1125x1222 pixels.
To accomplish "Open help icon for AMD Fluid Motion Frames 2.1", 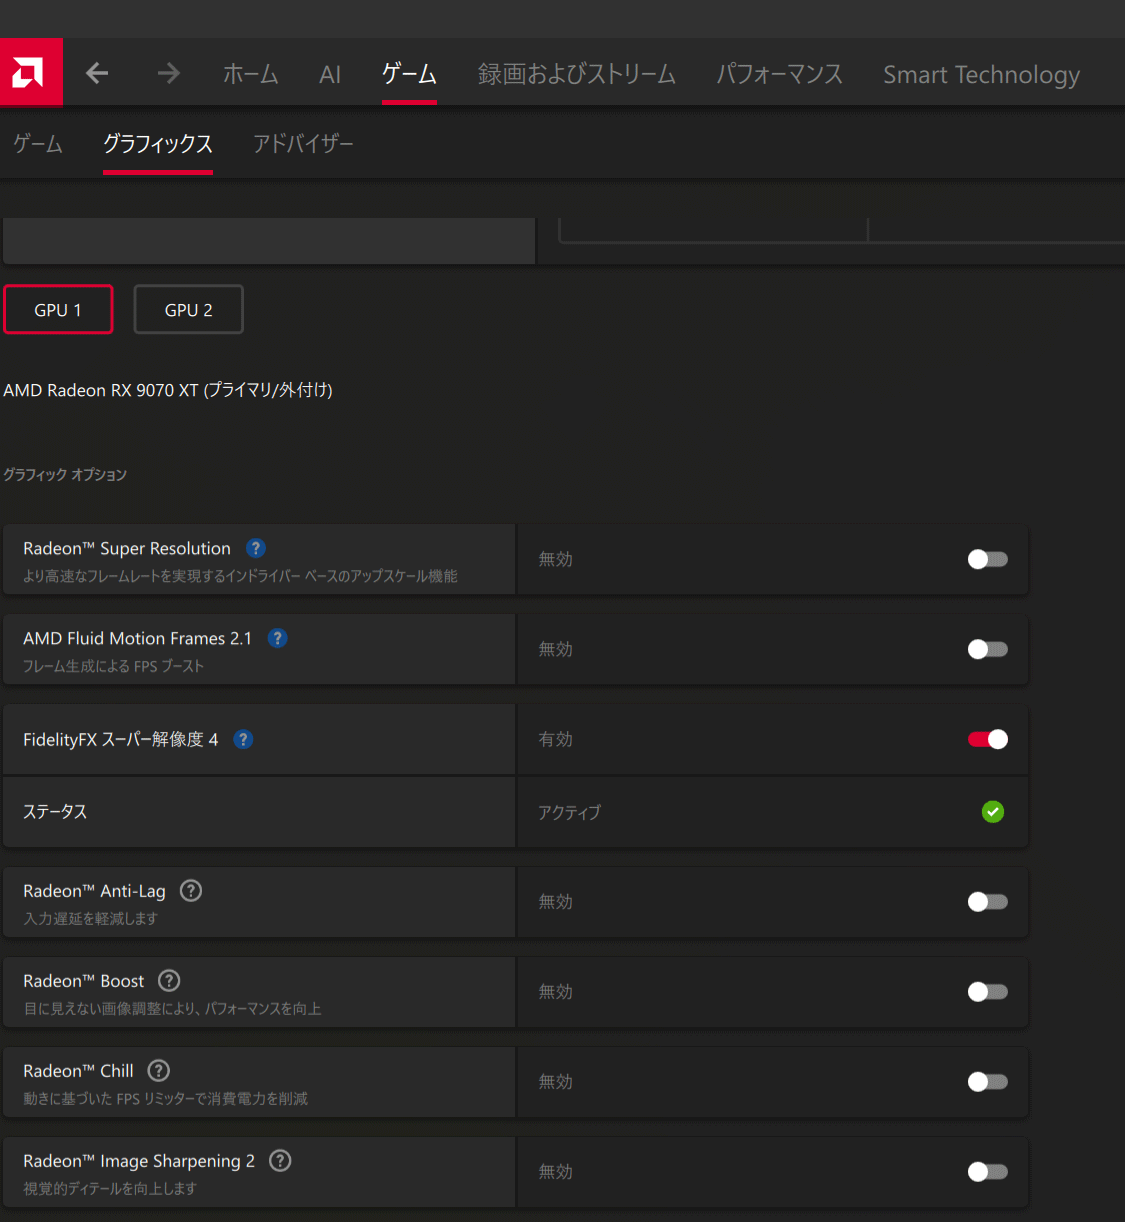I will click(278, 638).
